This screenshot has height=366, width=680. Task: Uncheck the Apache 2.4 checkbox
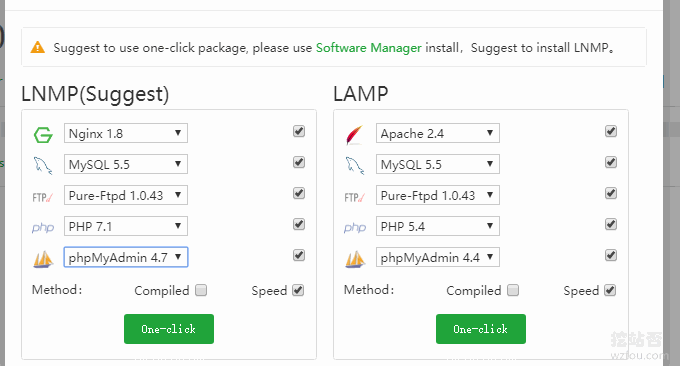tap(611, 131)
